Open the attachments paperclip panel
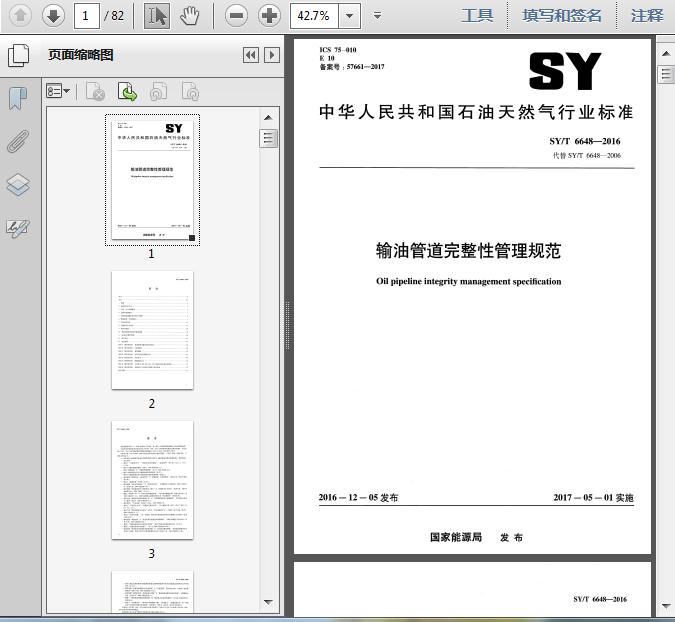Image resolution: width=675 pixels, height=622 pixels. click(x=18, y=141)
